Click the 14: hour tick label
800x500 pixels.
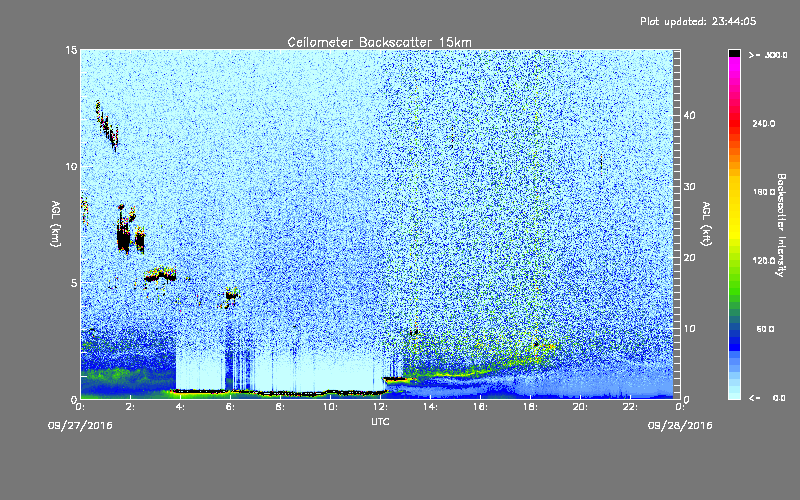click(x=430, y=407)
